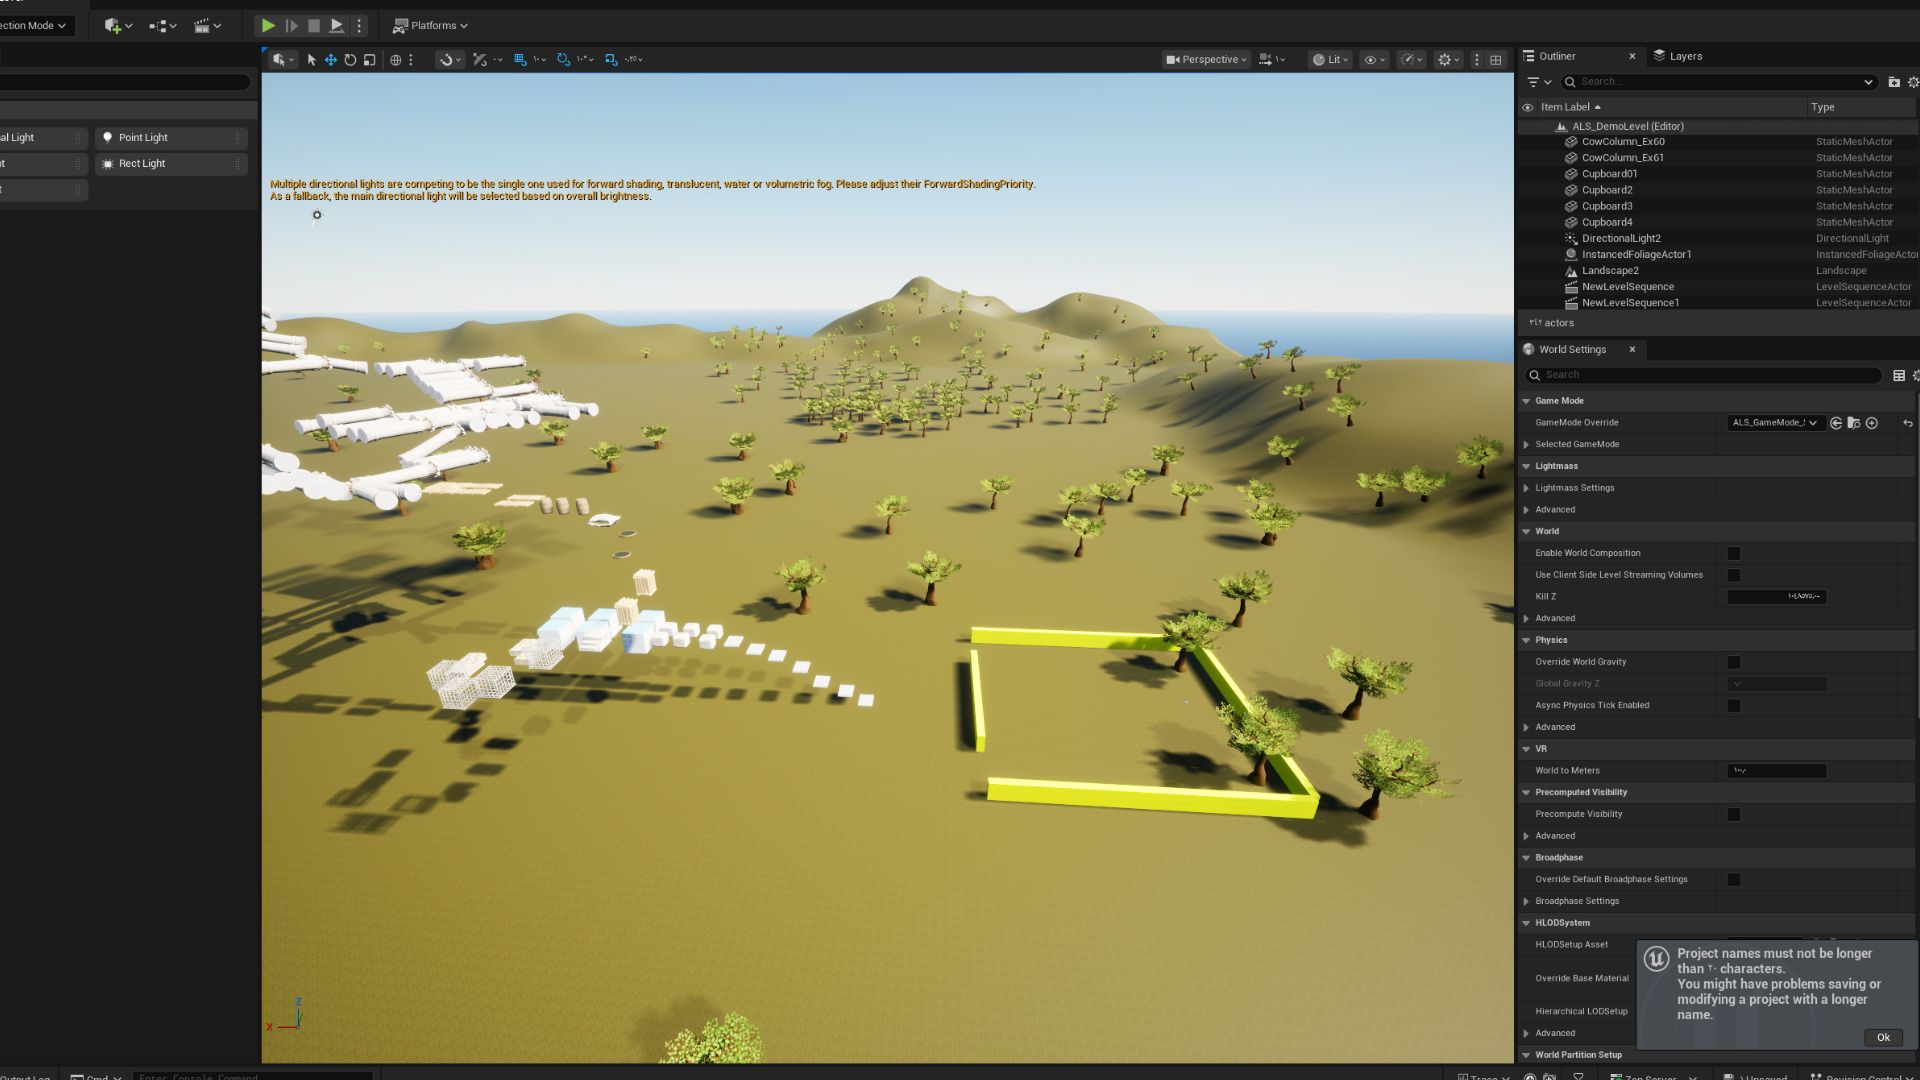Choose the Select (arrow) tool in viewport
The height and width of the screenshot is (1080, 1920).
coord(311,60)
